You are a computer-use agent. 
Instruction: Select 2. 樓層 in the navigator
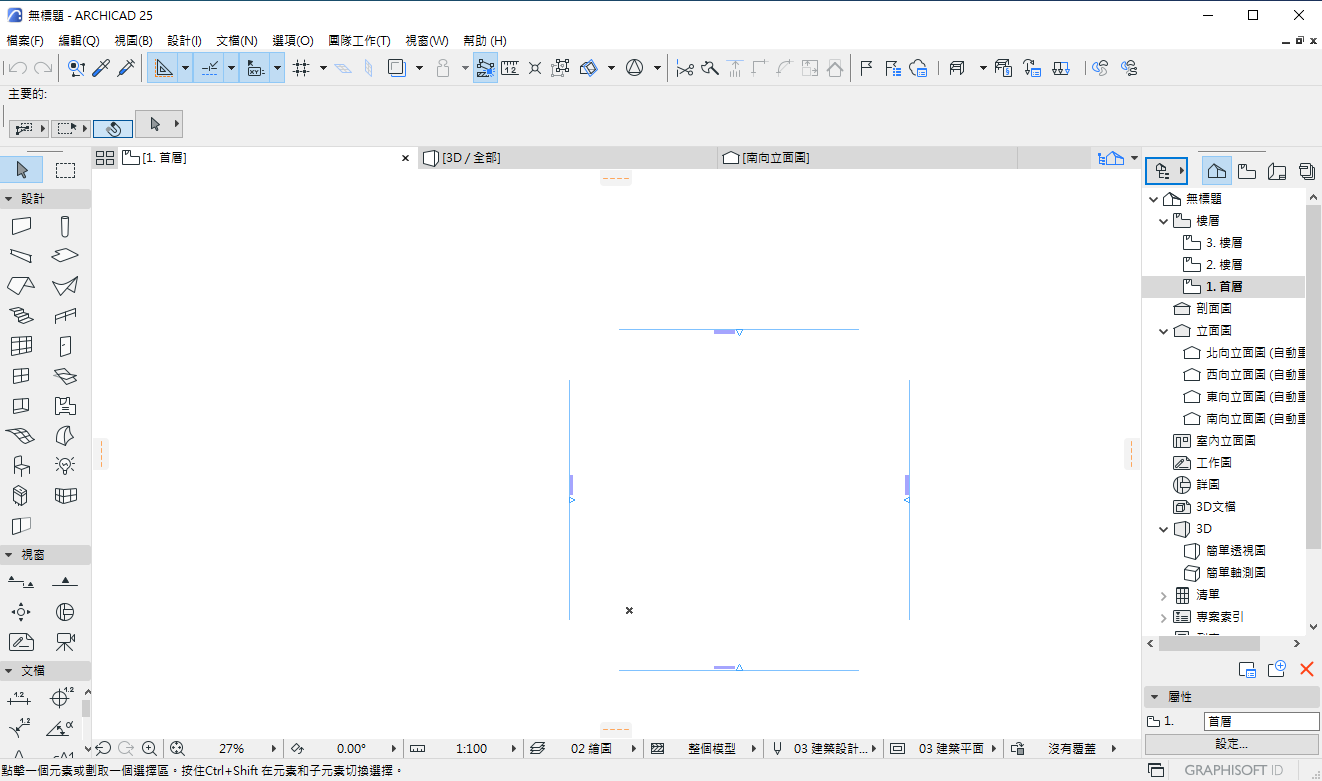coord(1223,265)
